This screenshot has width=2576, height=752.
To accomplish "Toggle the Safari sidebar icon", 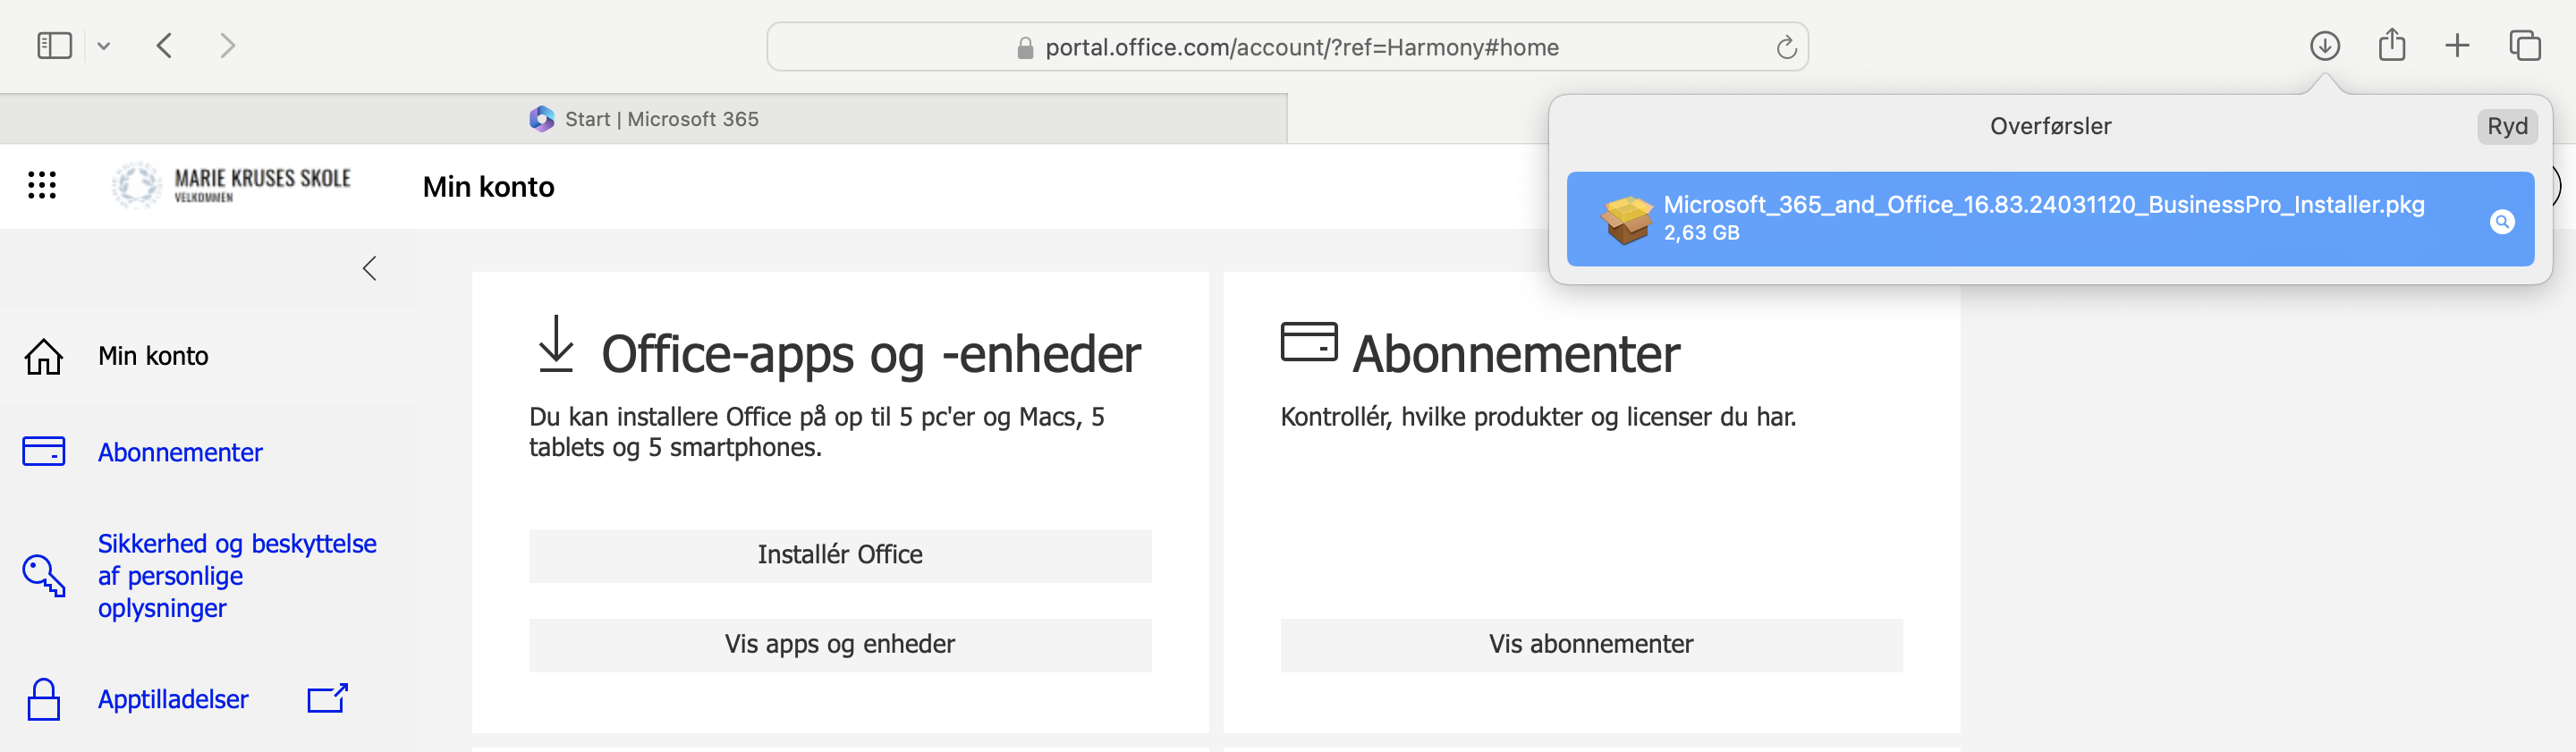I will [54, 46].
